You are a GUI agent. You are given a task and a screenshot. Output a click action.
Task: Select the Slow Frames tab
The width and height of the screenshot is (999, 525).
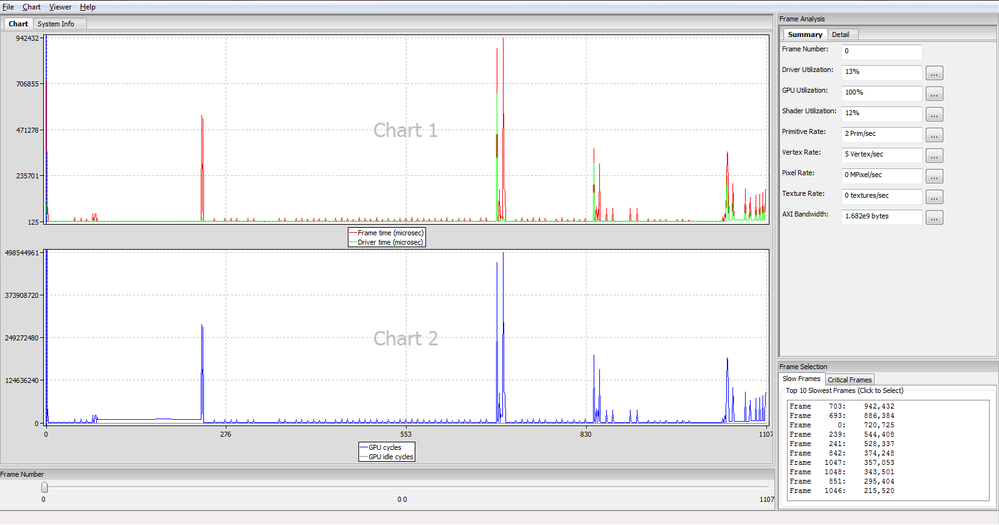tap(801, 378)
